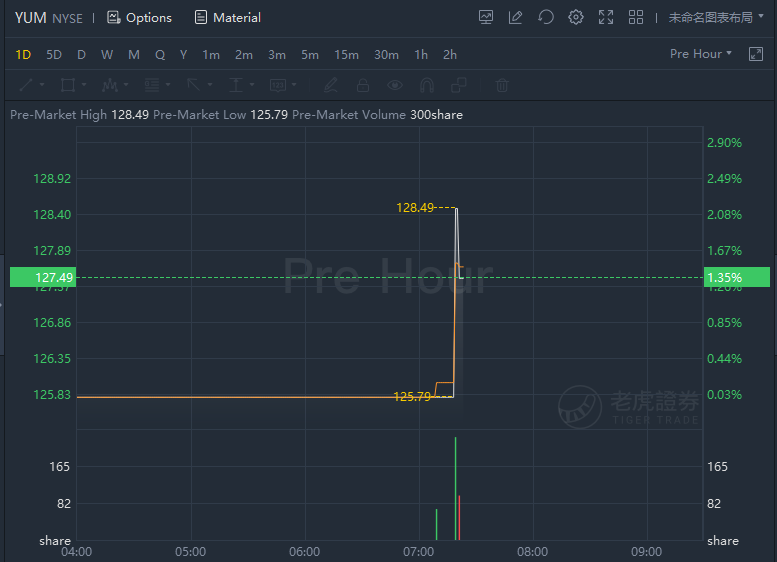Select the 123 text annotation tool
Screen dimensions: 777x562
(278, 85)
